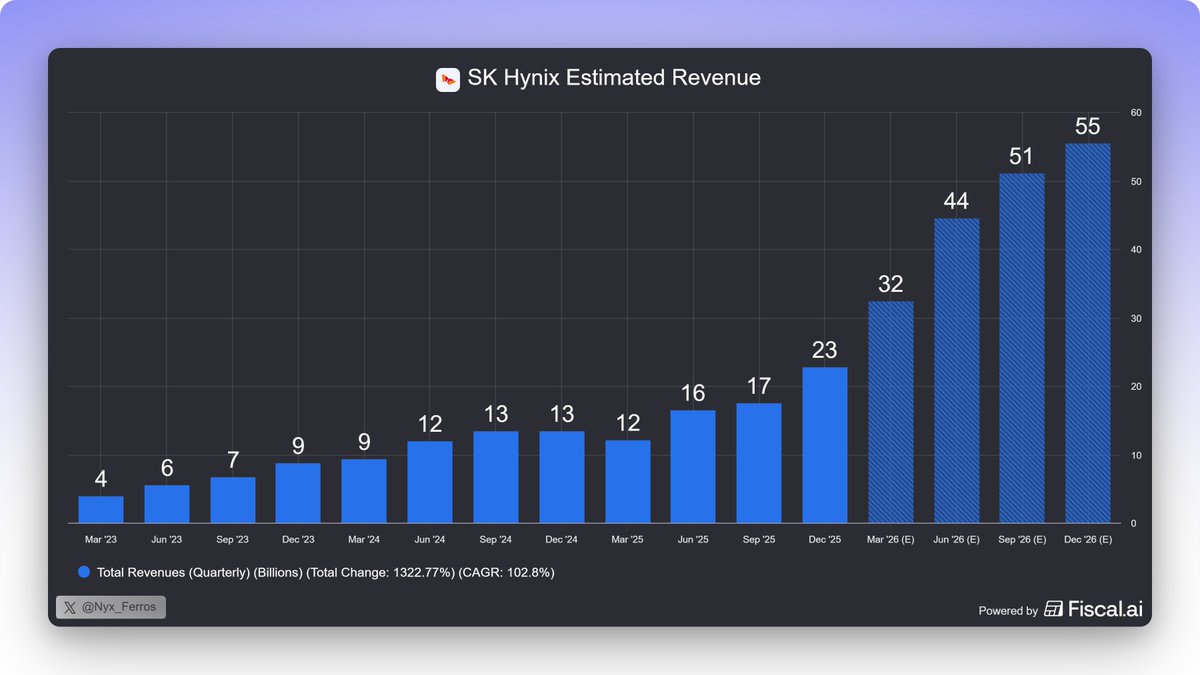Screen dimensions: 1200x675
Task: Click the Jun '24 axis label
Action: (430, 539)
